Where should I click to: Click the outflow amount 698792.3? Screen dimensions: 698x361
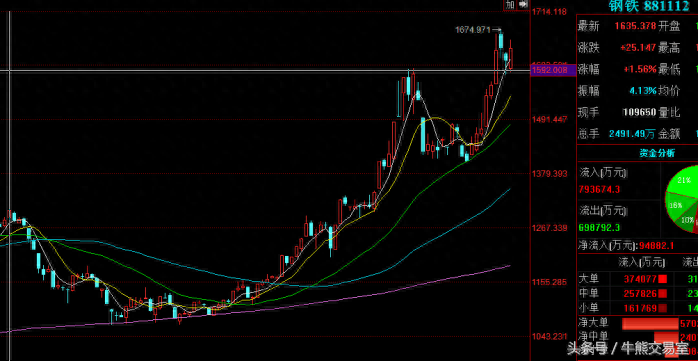click(x=599, y=228)
